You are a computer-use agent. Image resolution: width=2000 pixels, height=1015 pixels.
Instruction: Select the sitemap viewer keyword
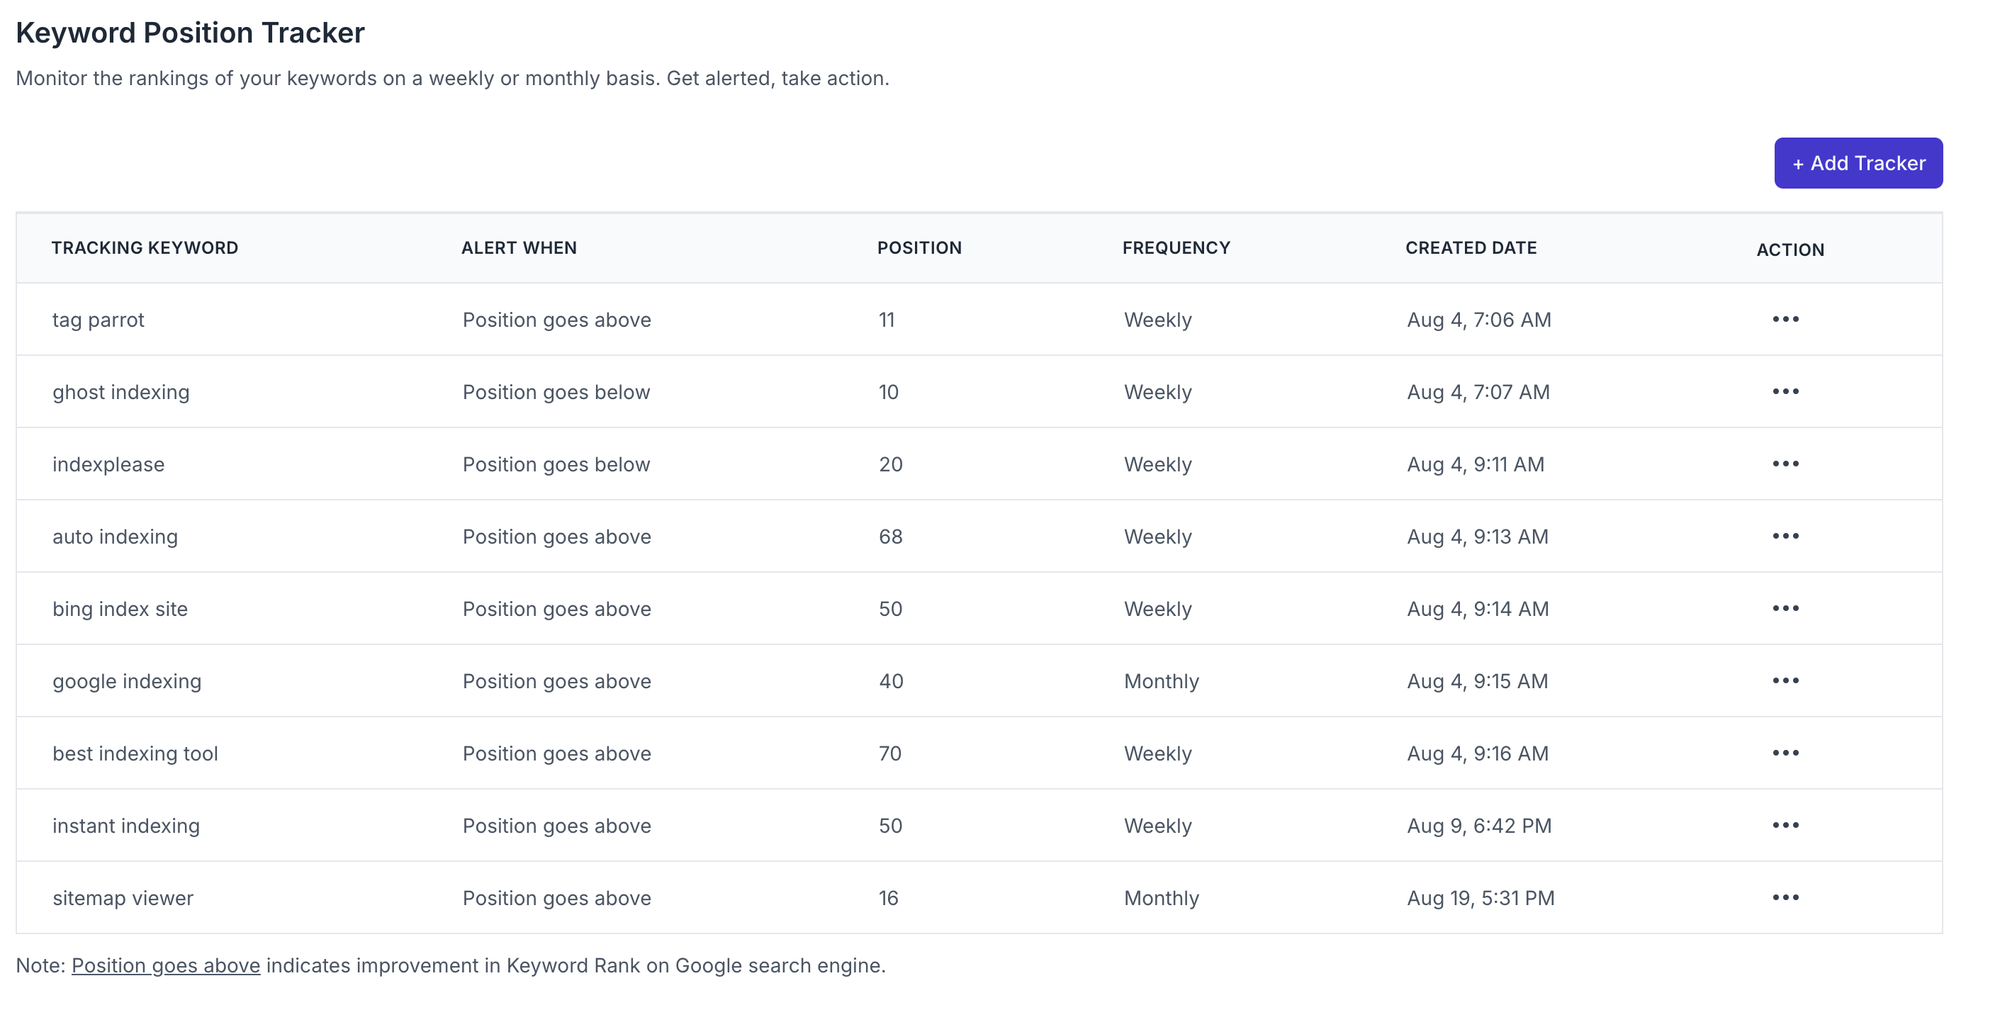click(x=123, y=898)
